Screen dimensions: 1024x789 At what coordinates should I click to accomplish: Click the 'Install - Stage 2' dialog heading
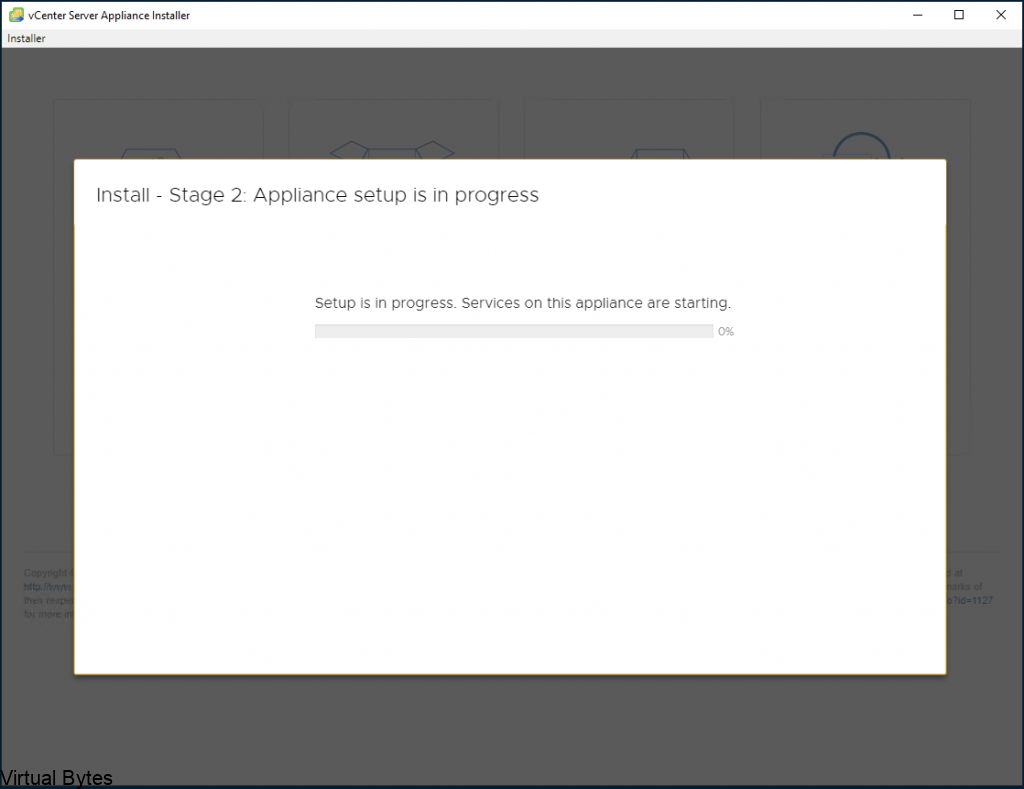317,195
